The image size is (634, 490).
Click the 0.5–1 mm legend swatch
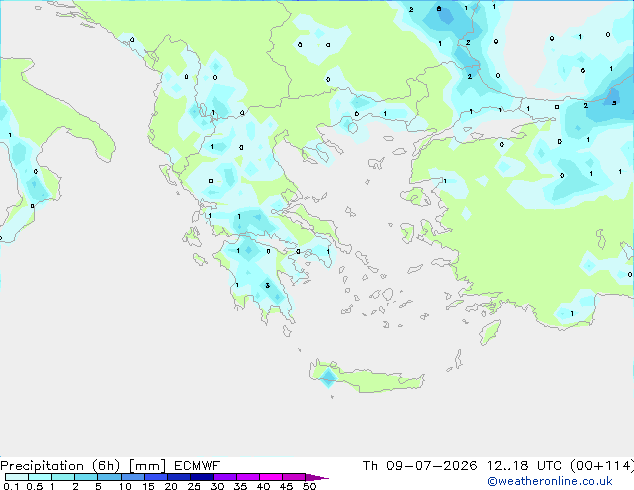point(40,477)
